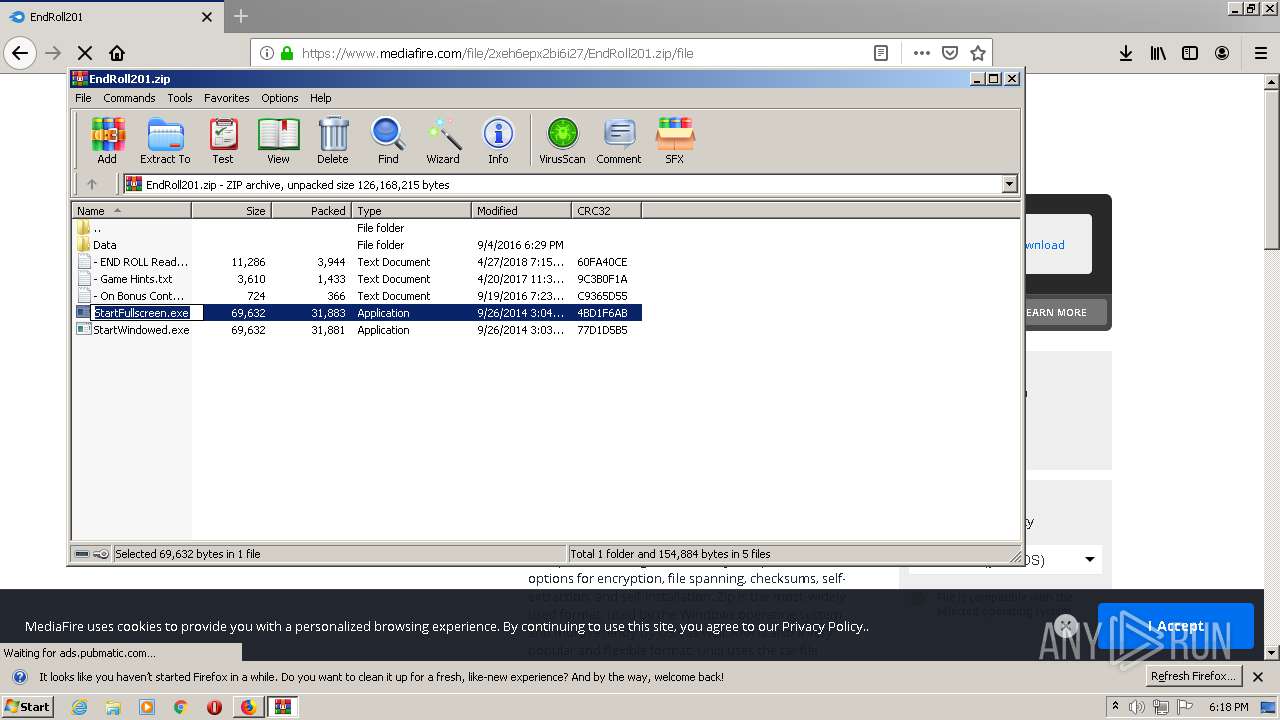Image resolution: width=1280 pixels, height=720 pixels.
Task: Open the Favorites menu
Action: click(227, 98)
